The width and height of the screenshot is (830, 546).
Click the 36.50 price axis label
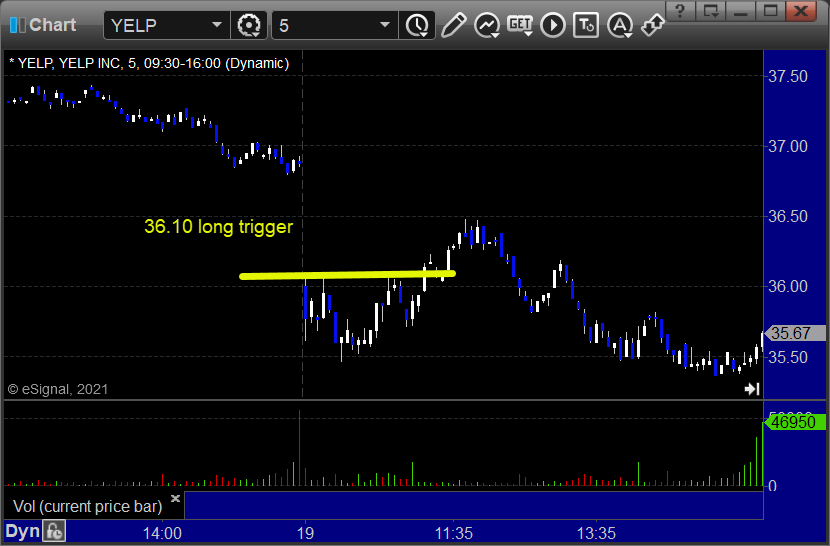[788, 216]
